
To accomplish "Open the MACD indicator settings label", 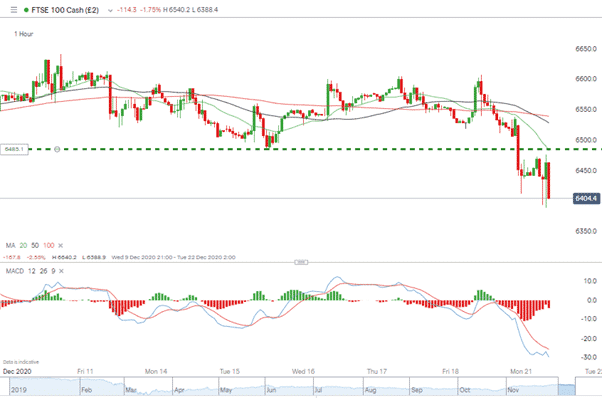I will [x=15, y=271].
